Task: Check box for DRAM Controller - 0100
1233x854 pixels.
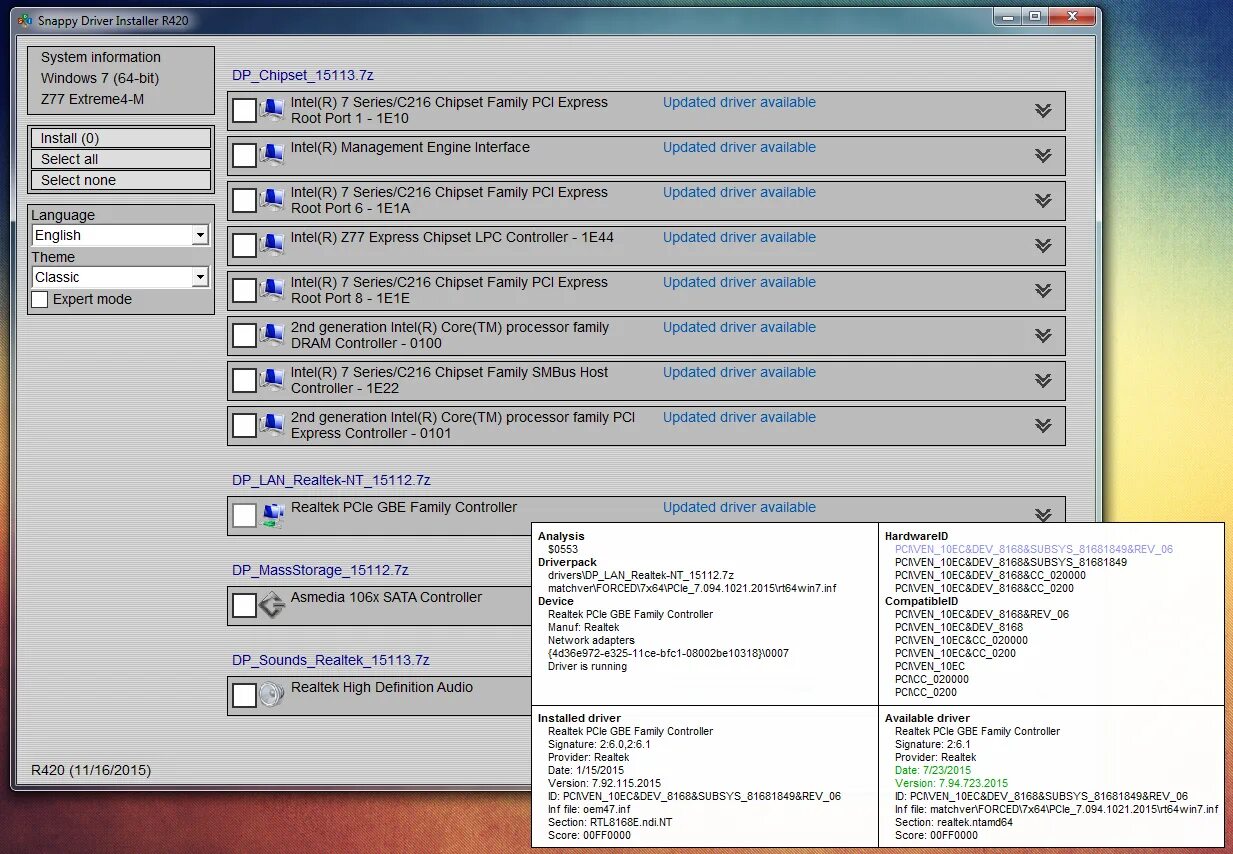Action: (244, 335)
